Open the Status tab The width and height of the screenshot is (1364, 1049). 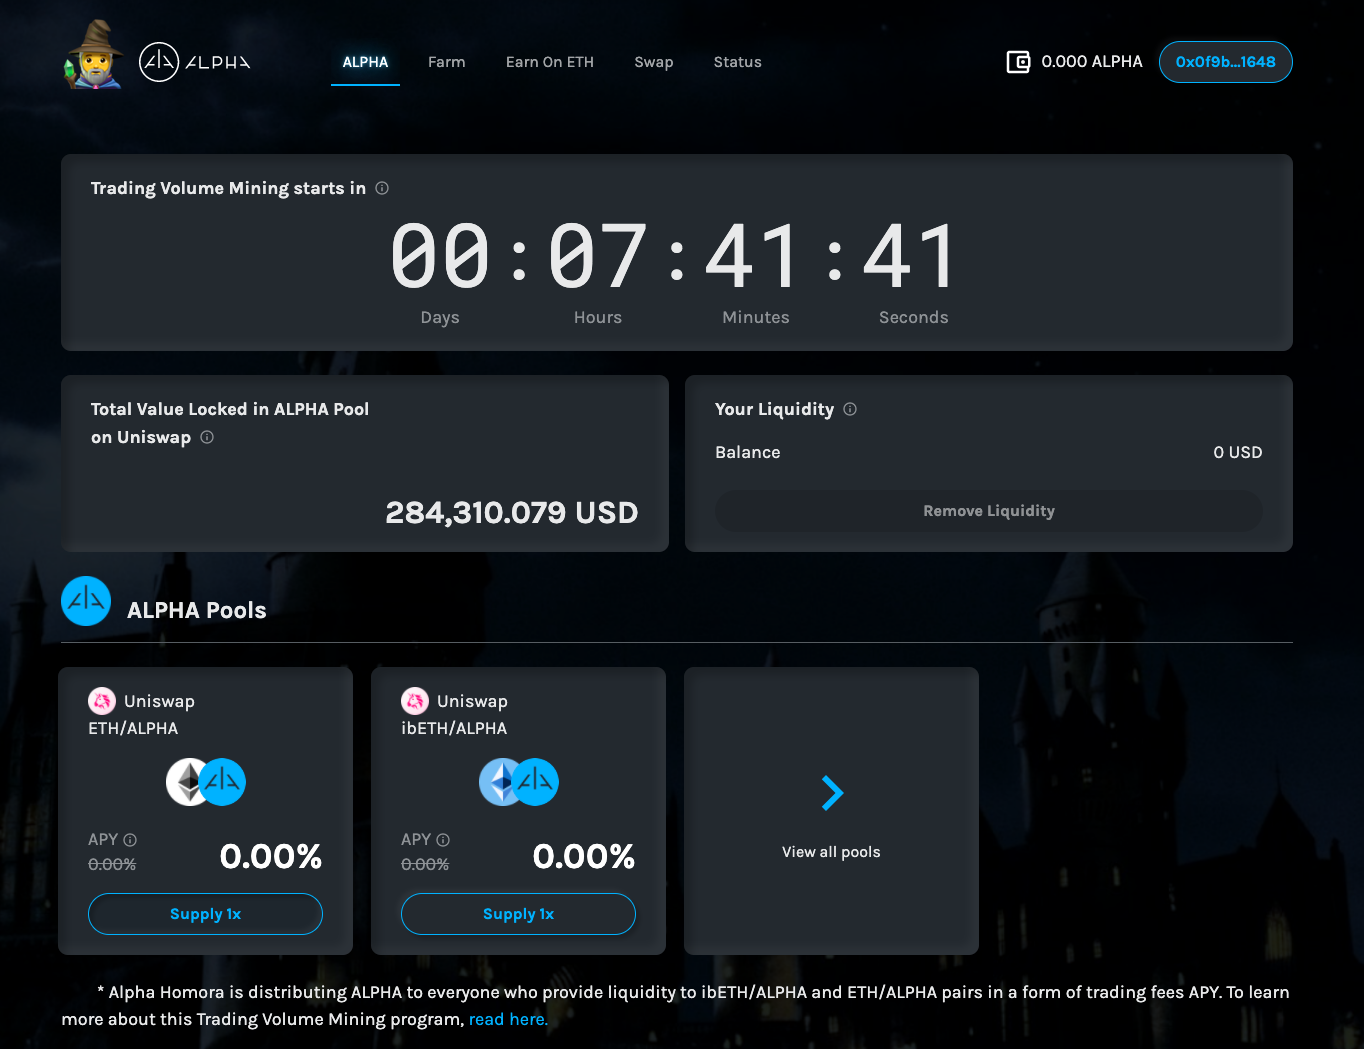[738, 62]
